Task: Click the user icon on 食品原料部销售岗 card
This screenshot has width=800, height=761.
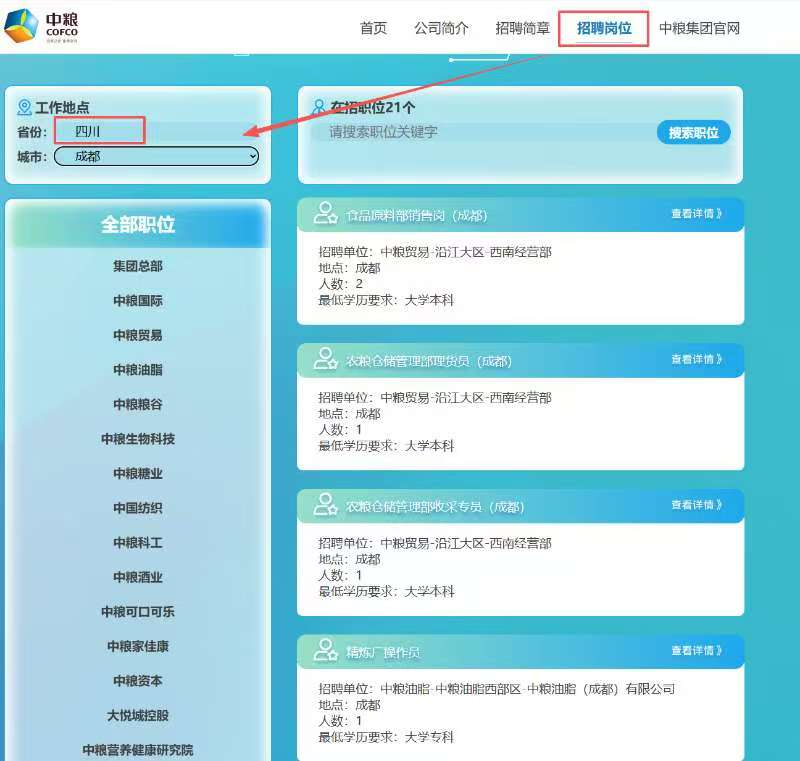Action: [325, 213]
